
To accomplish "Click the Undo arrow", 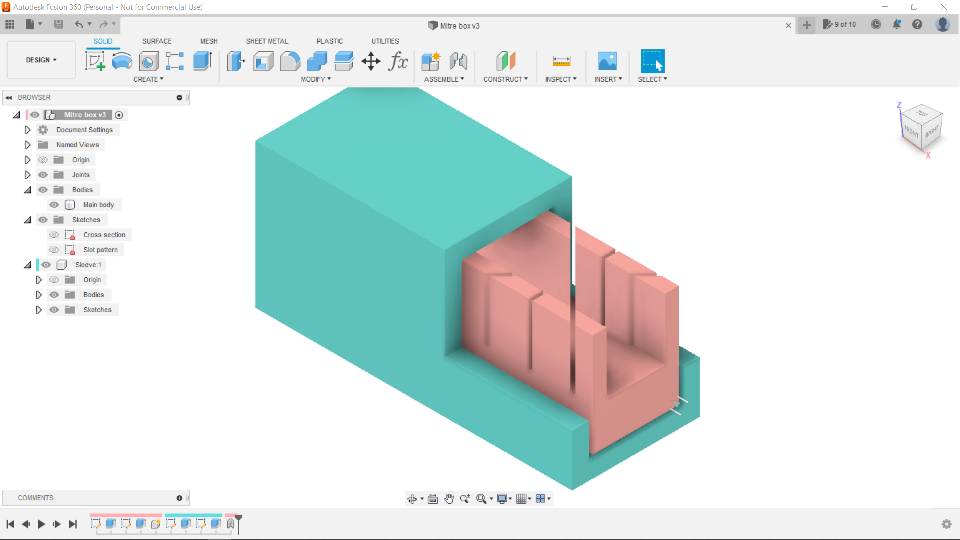I will tap(79, 24).
